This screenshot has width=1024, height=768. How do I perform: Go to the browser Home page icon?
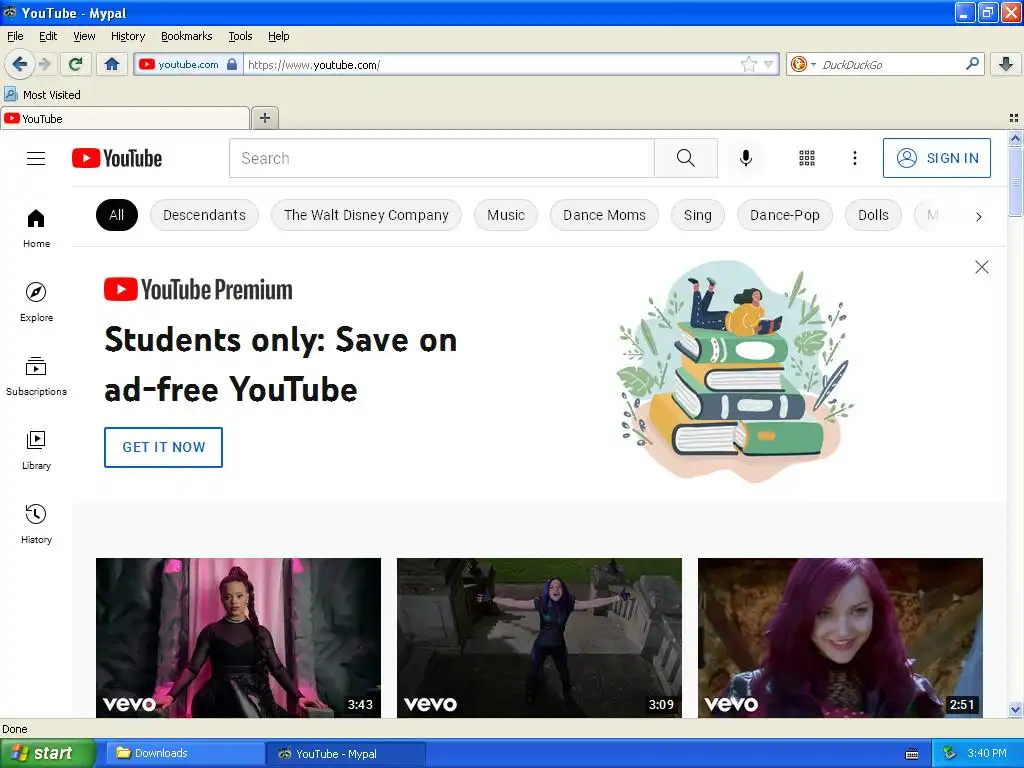[x=112, y=64]
